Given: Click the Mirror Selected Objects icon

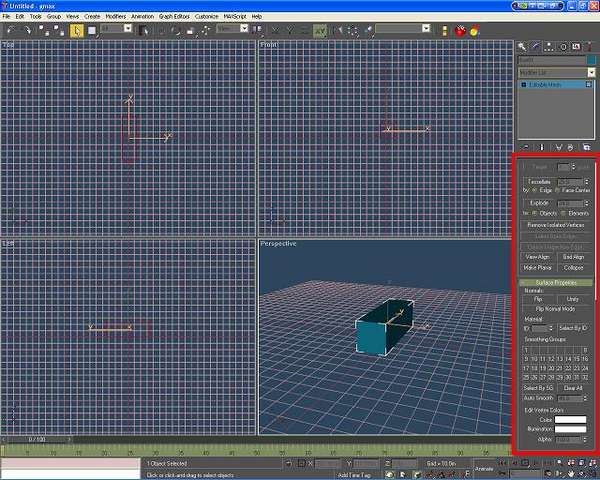Looking at the screenshot, I should pyautogui.click(x=338, y=31).
